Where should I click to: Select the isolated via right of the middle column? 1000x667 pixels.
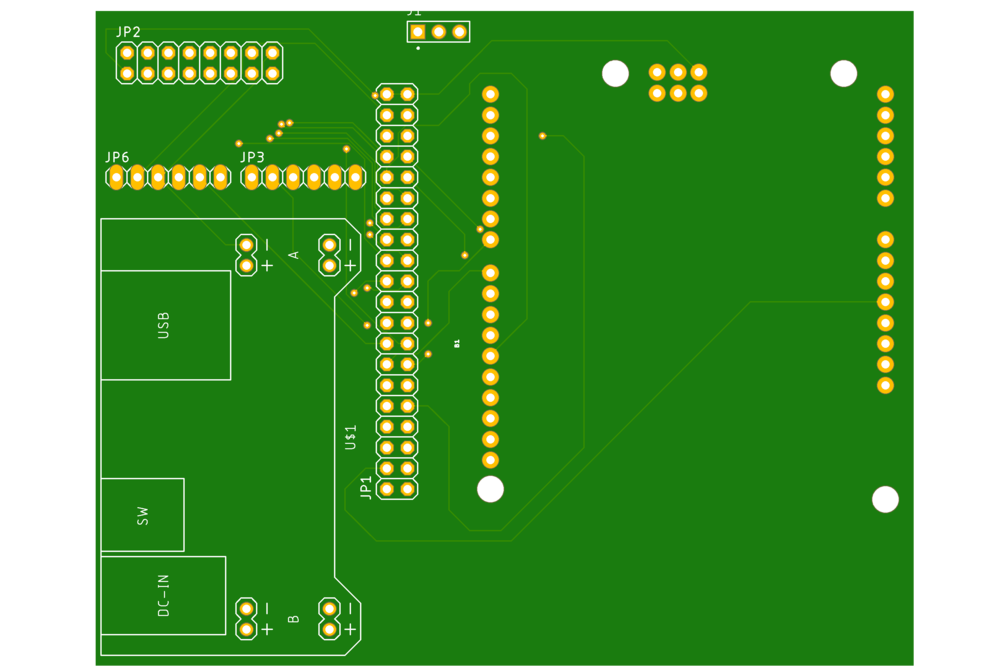[543, 136]
